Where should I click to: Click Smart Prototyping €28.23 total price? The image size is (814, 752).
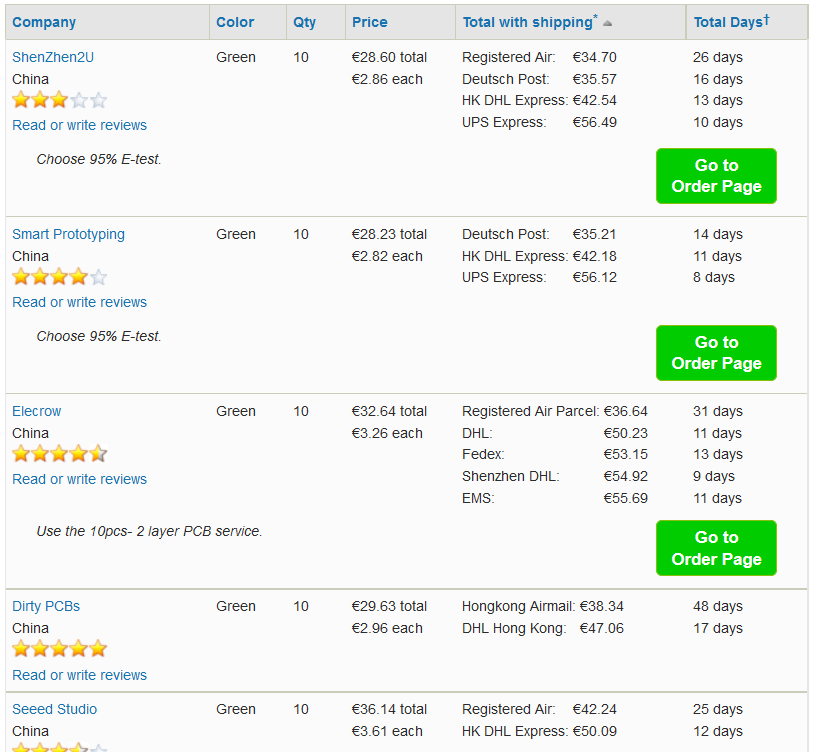(x=389, y=234)
